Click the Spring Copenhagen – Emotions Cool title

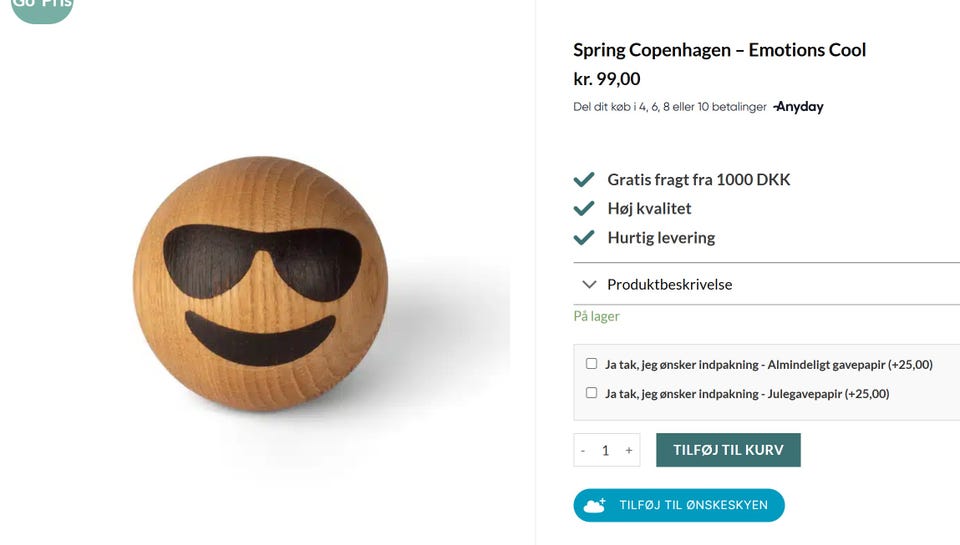pos(719,50)
